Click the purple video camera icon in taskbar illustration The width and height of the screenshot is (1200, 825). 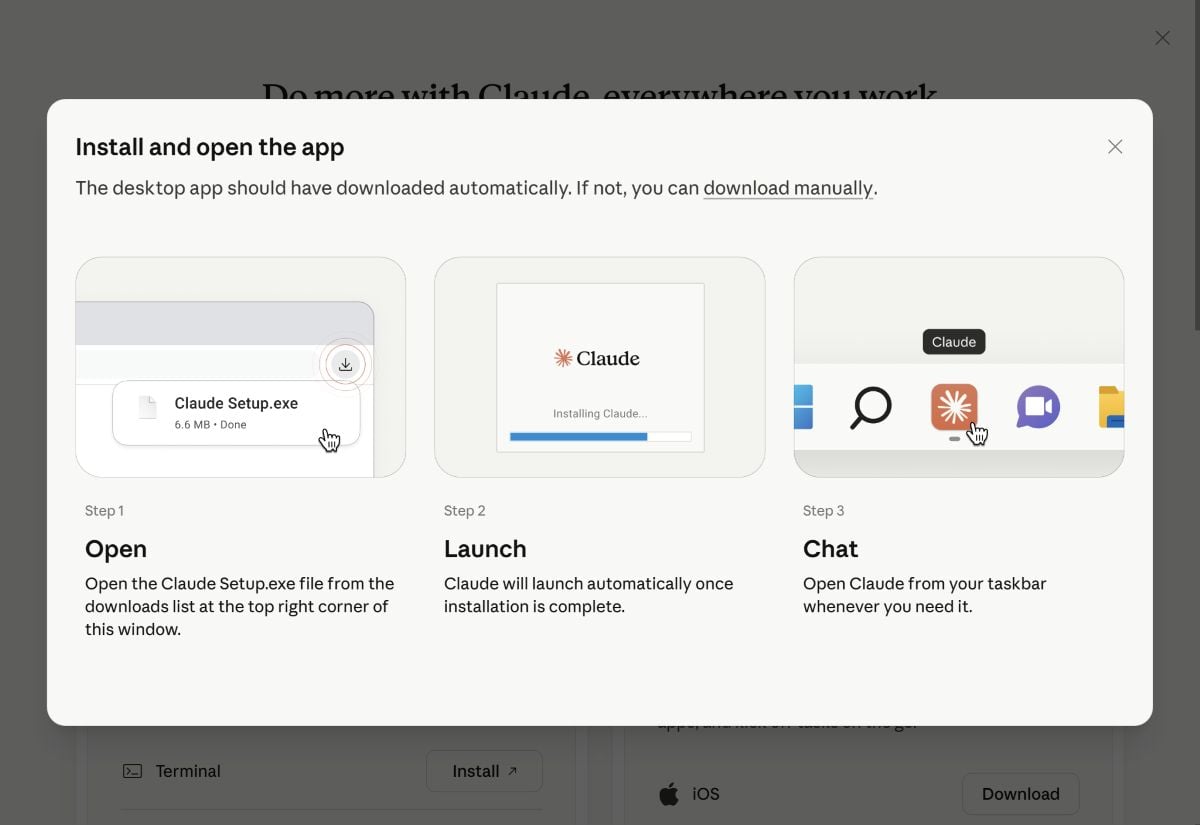pyautogui.click(x=1038, y=407)
